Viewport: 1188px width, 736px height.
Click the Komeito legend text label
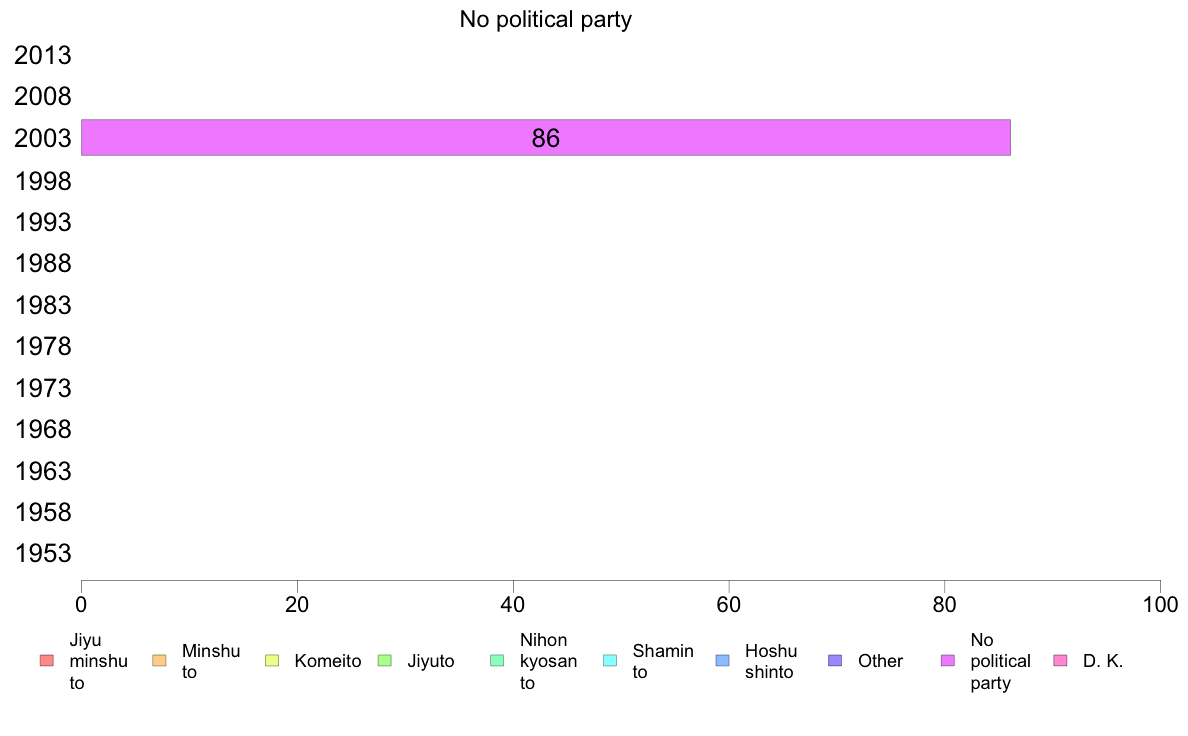328,661
